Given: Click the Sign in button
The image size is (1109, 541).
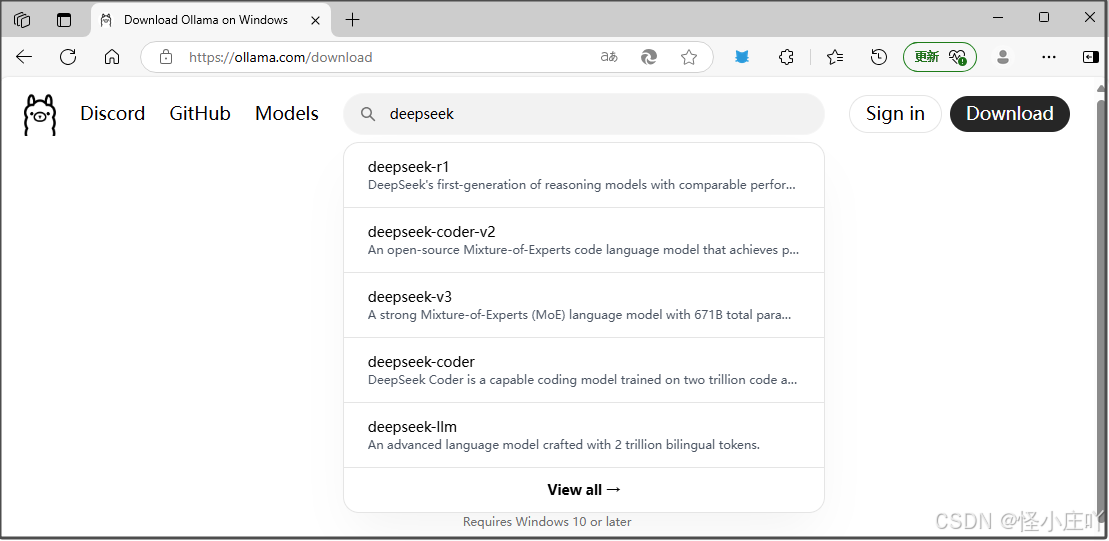Looking at the screenshot, I should click(x=895, y=114).
